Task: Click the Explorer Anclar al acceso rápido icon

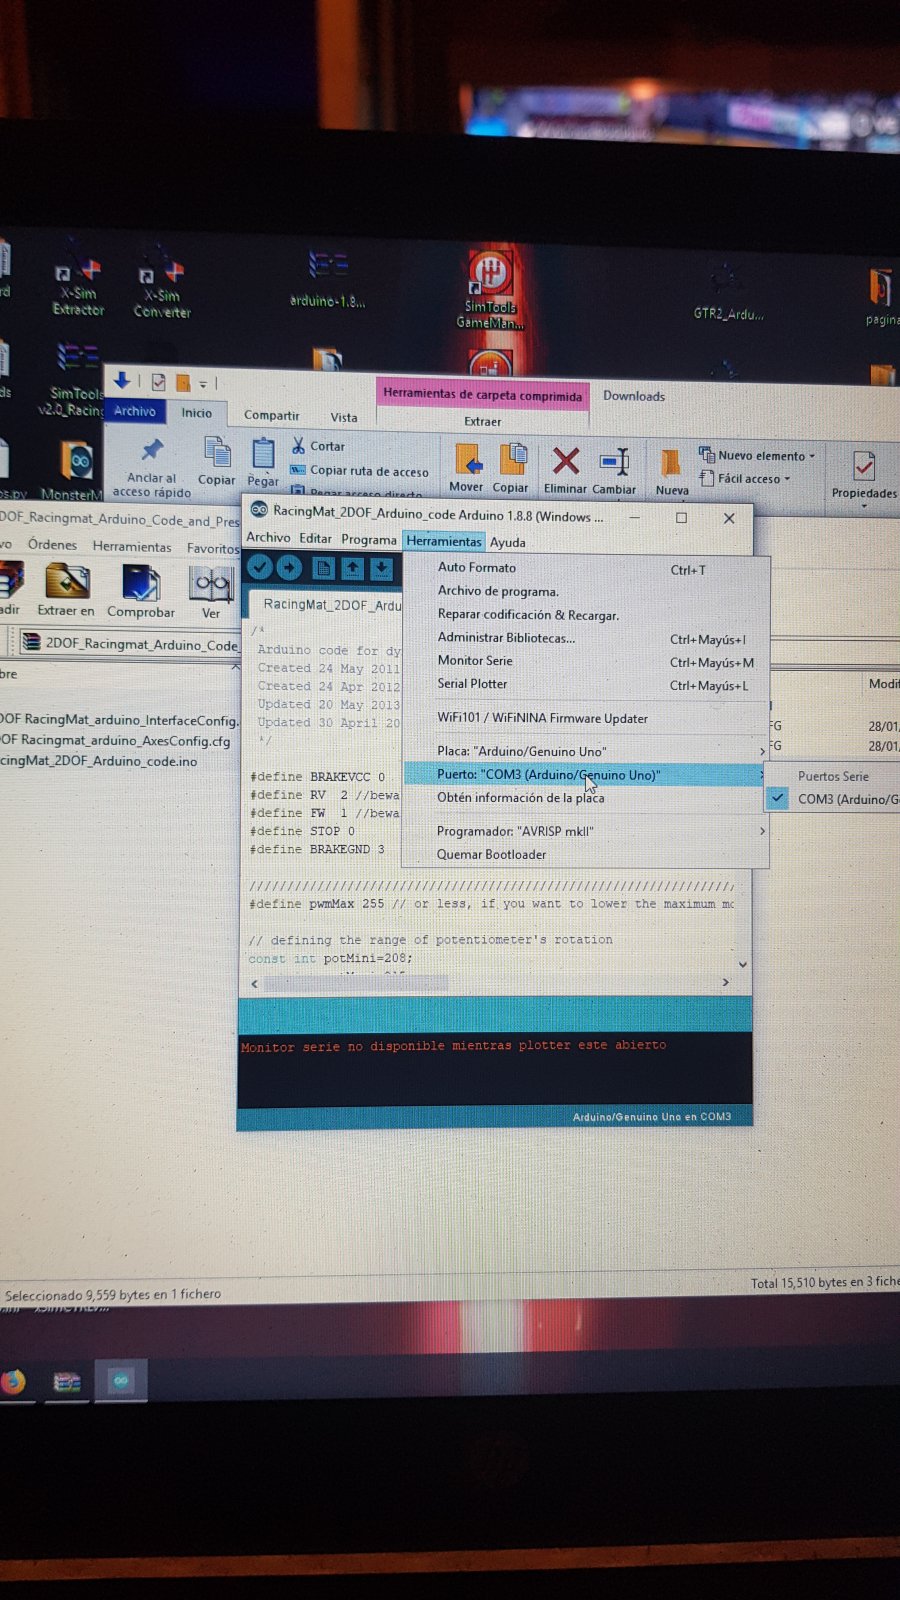Action: point(152,450)
